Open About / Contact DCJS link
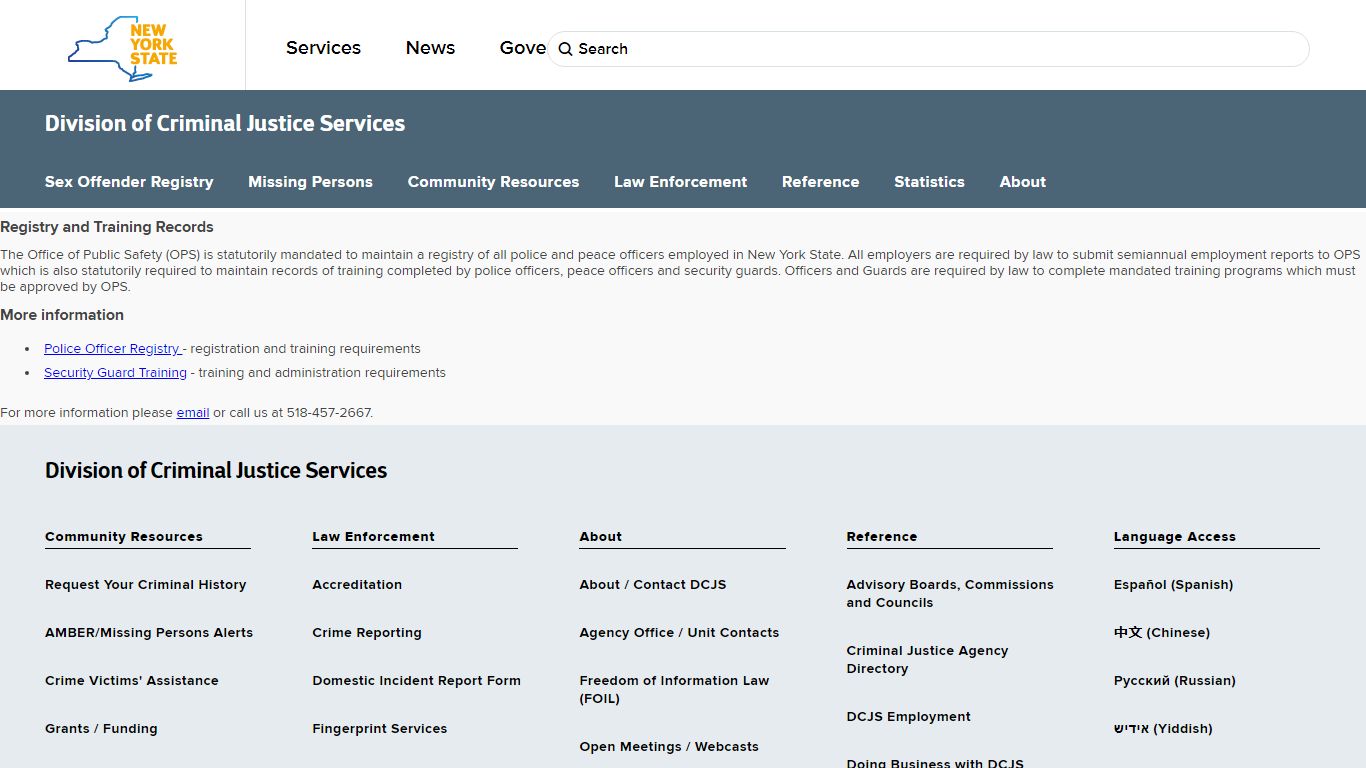Image resolution: width=1366 pixels, height=768 pixels. tap(653, 585)
